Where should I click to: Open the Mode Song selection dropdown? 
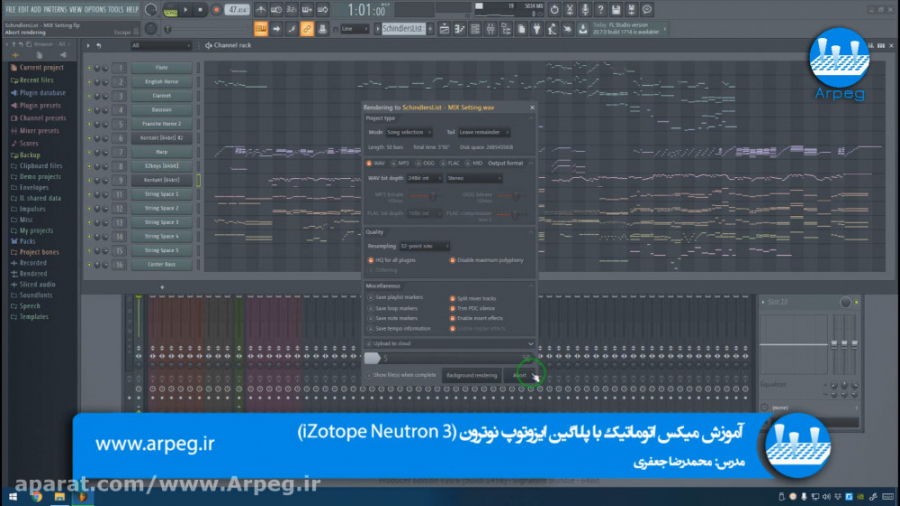(409, 133)
